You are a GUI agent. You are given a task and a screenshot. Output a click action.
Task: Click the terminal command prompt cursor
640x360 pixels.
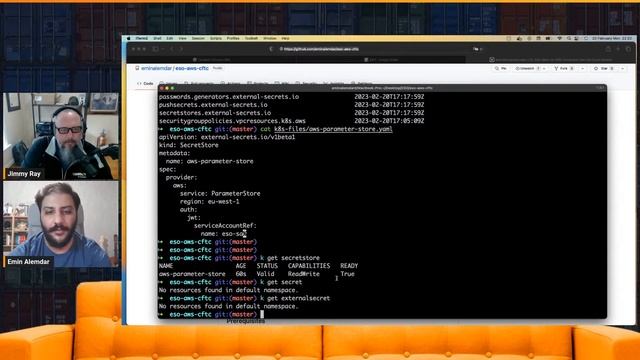tap(262, 314)
